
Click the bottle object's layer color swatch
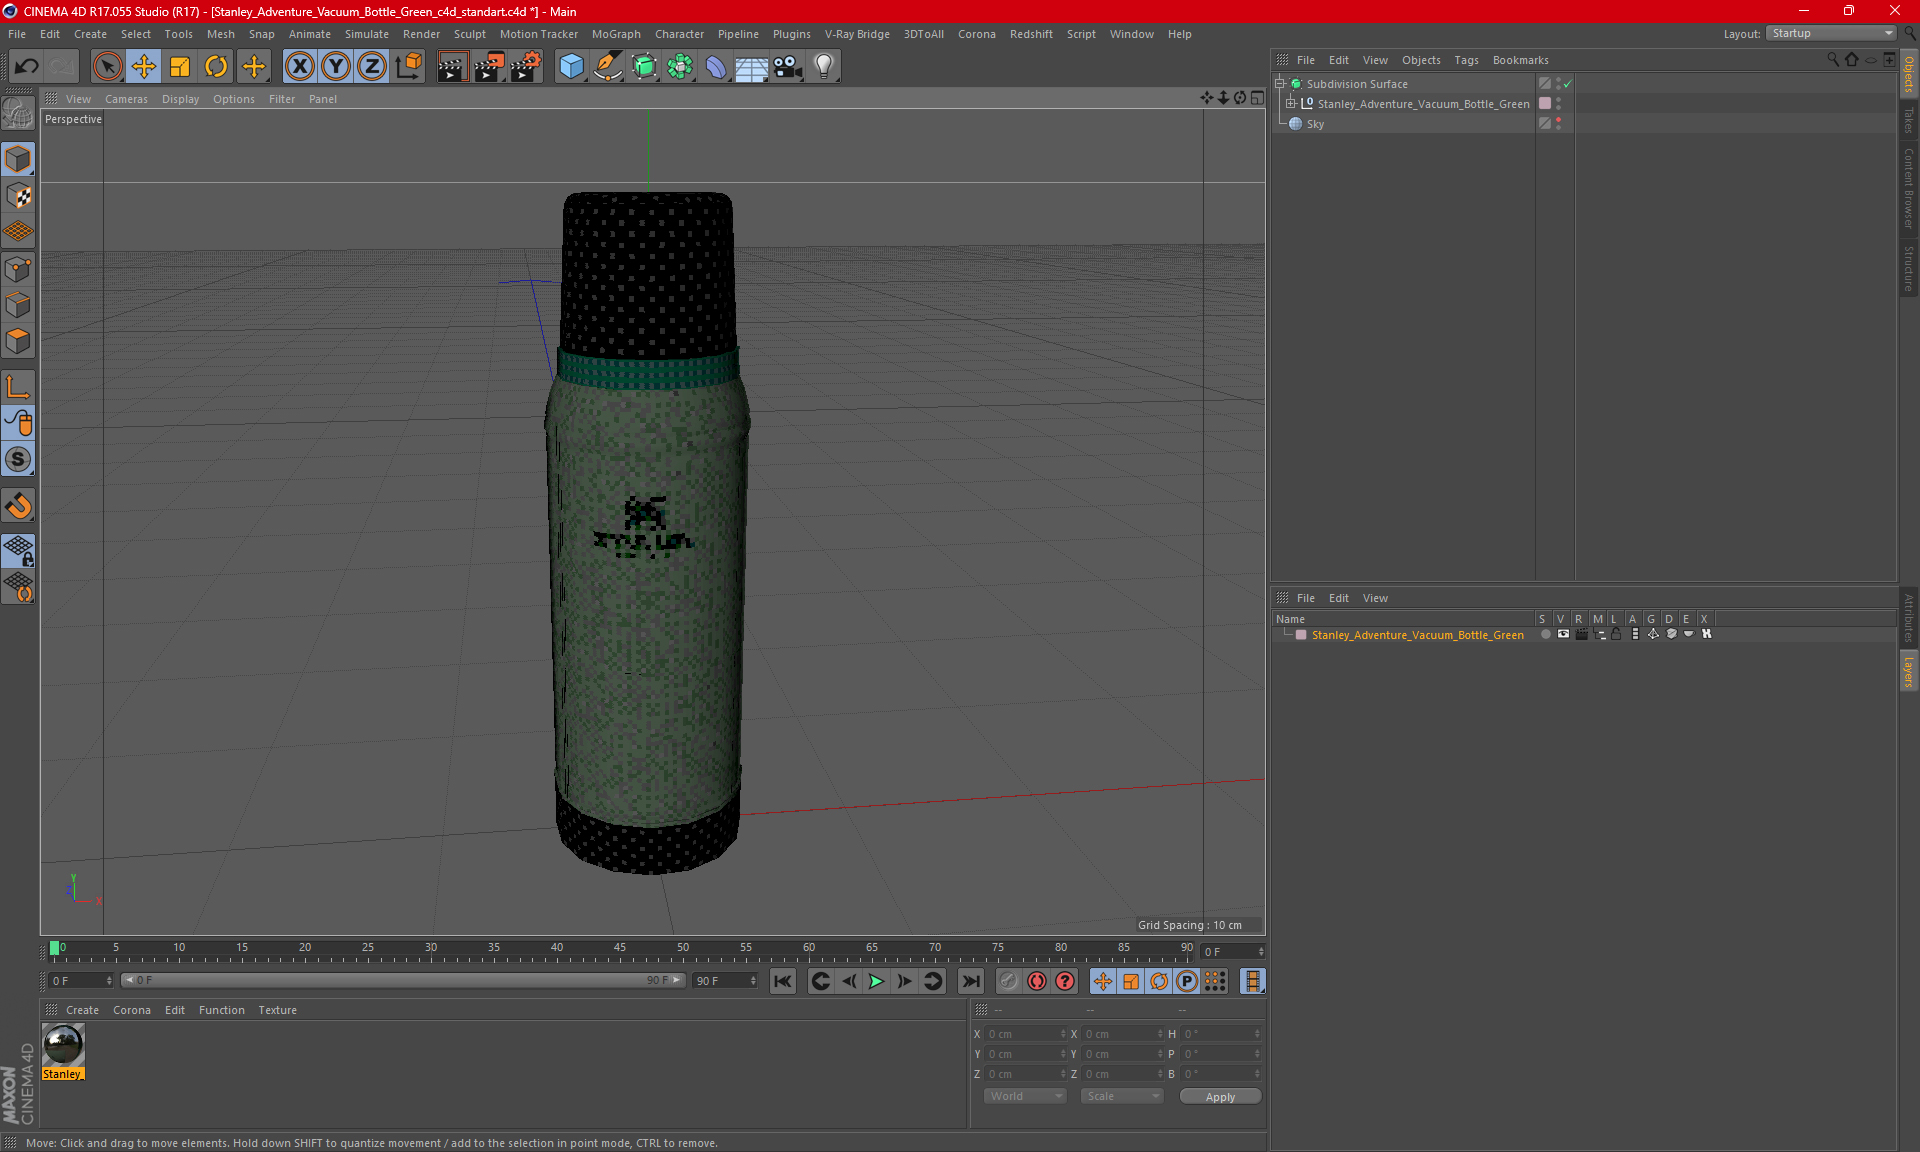(1545, 104)
